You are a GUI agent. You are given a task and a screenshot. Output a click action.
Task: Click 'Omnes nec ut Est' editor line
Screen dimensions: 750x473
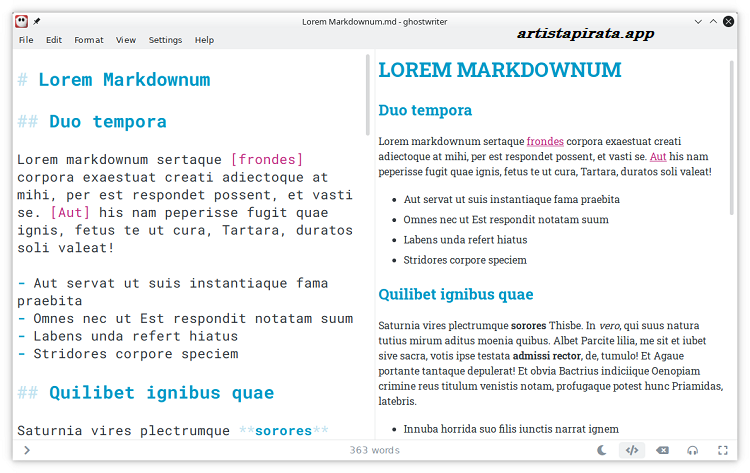[185, 319]
